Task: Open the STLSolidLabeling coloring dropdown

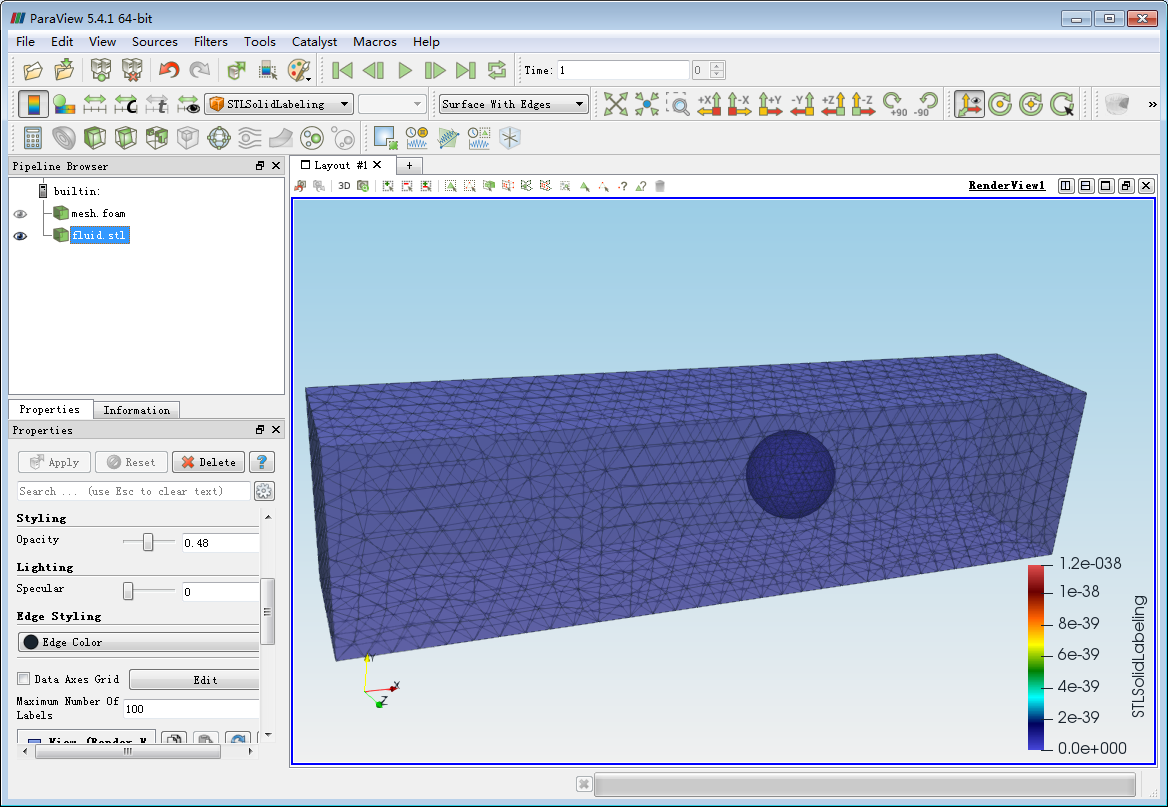Action: point(279,104)
